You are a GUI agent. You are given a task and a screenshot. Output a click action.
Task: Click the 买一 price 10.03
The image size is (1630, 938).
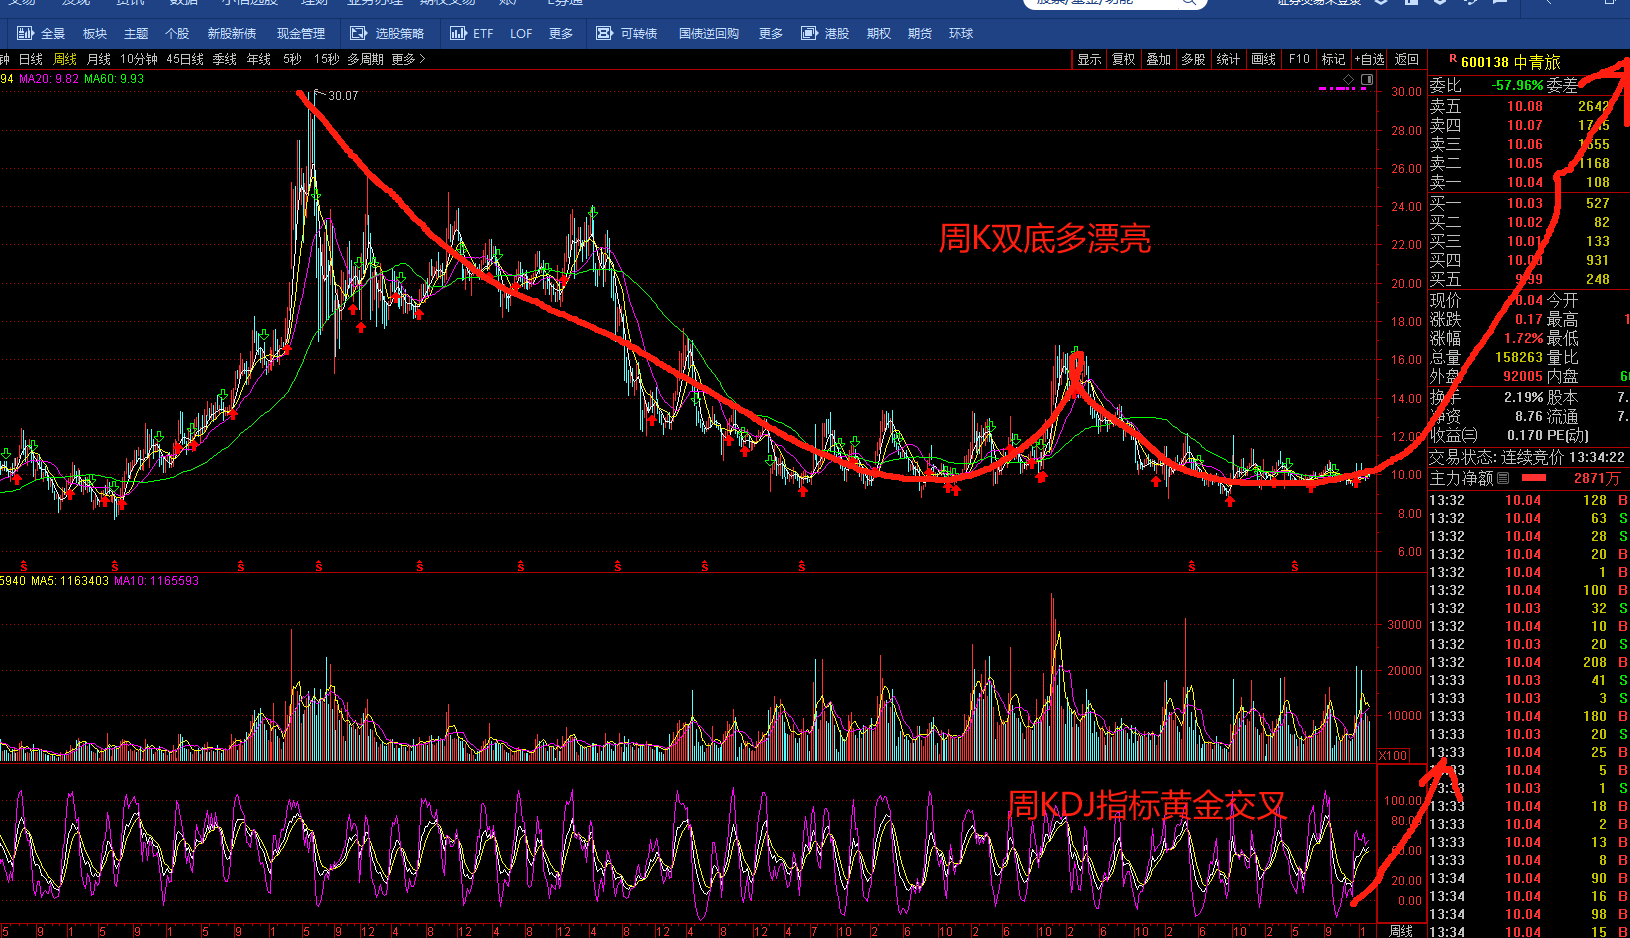click(x=1525, y=203)
